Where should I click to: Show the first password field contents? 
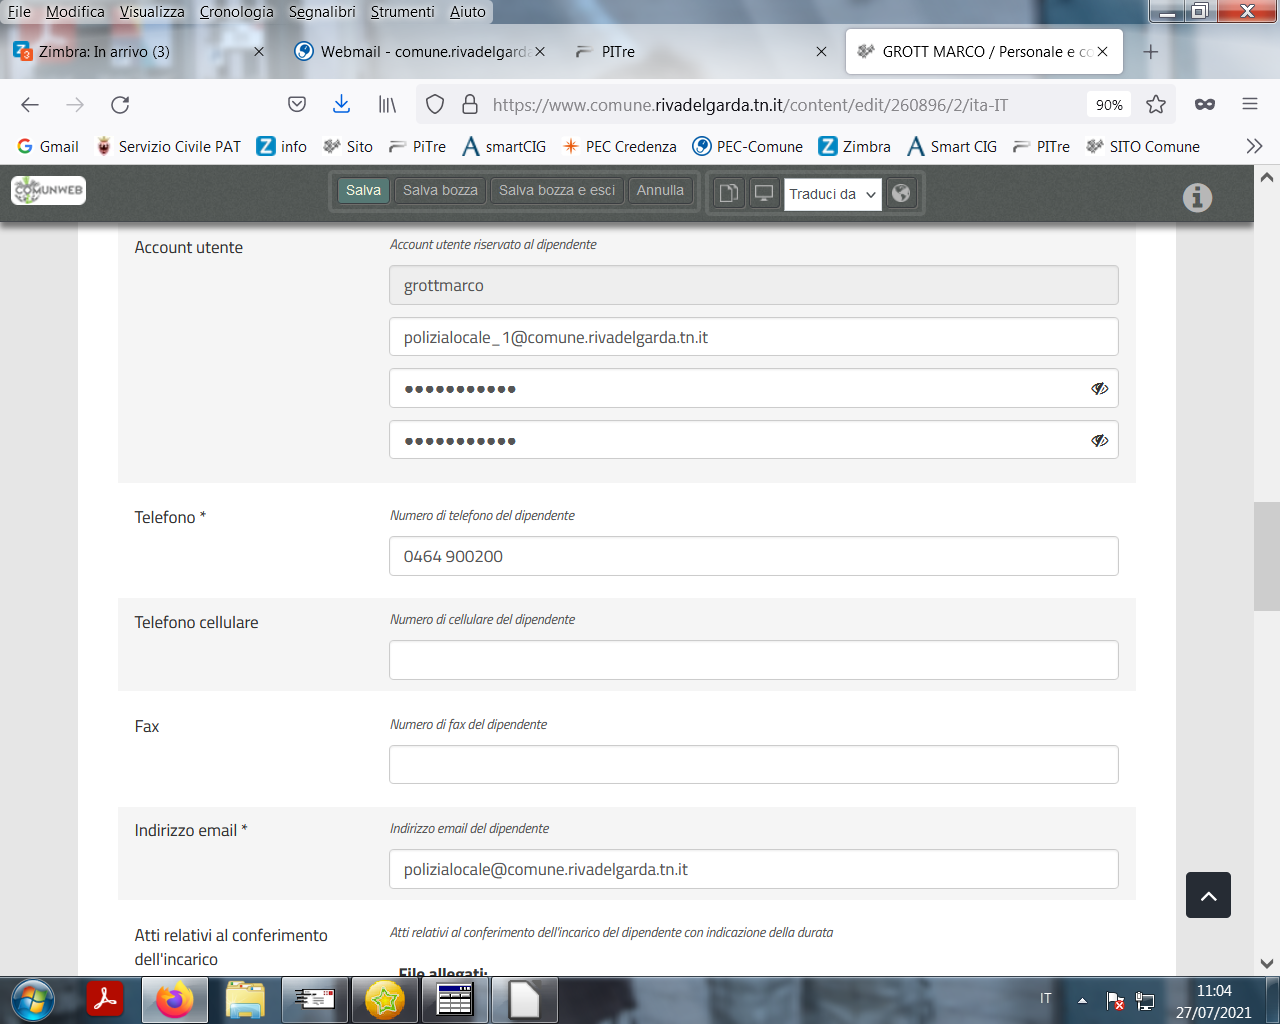(x=1099, y=389)
